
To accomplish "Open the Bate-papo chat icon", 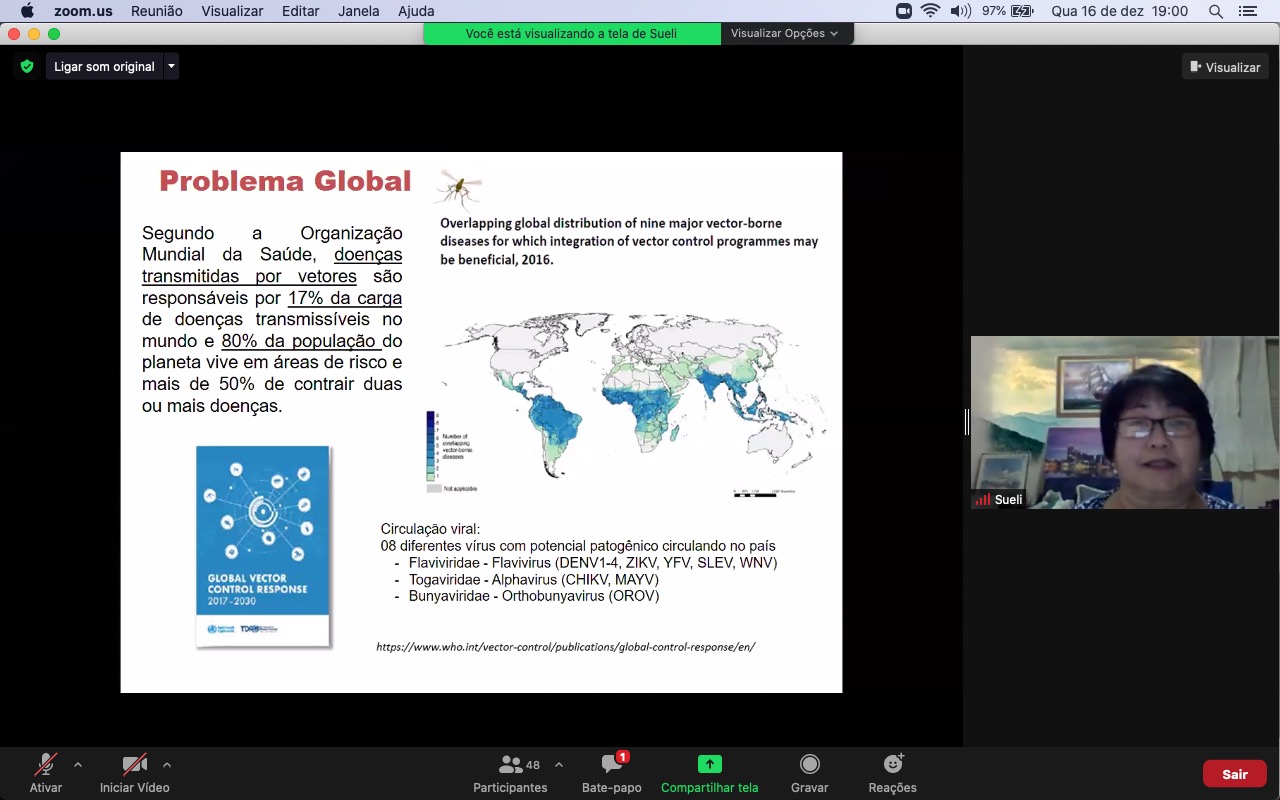I will pos(612,765).
